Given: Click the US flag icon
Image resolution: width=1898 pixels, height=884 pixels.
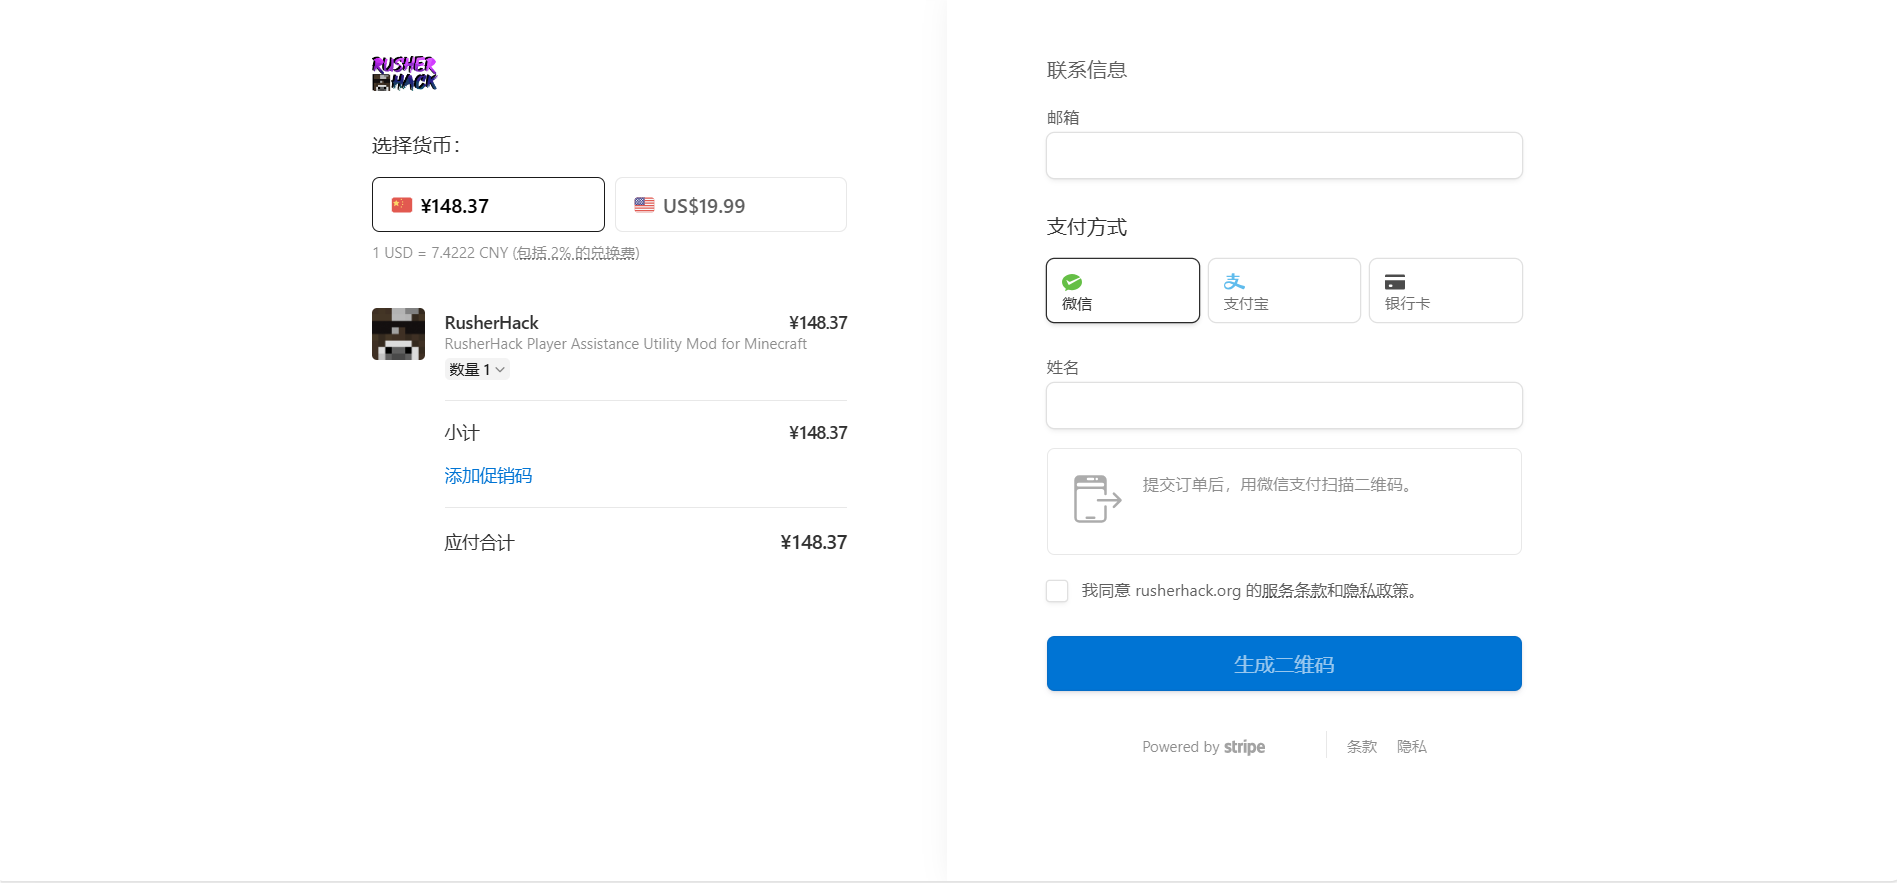Looking at the screenshot, I should (x=644, y=205).
